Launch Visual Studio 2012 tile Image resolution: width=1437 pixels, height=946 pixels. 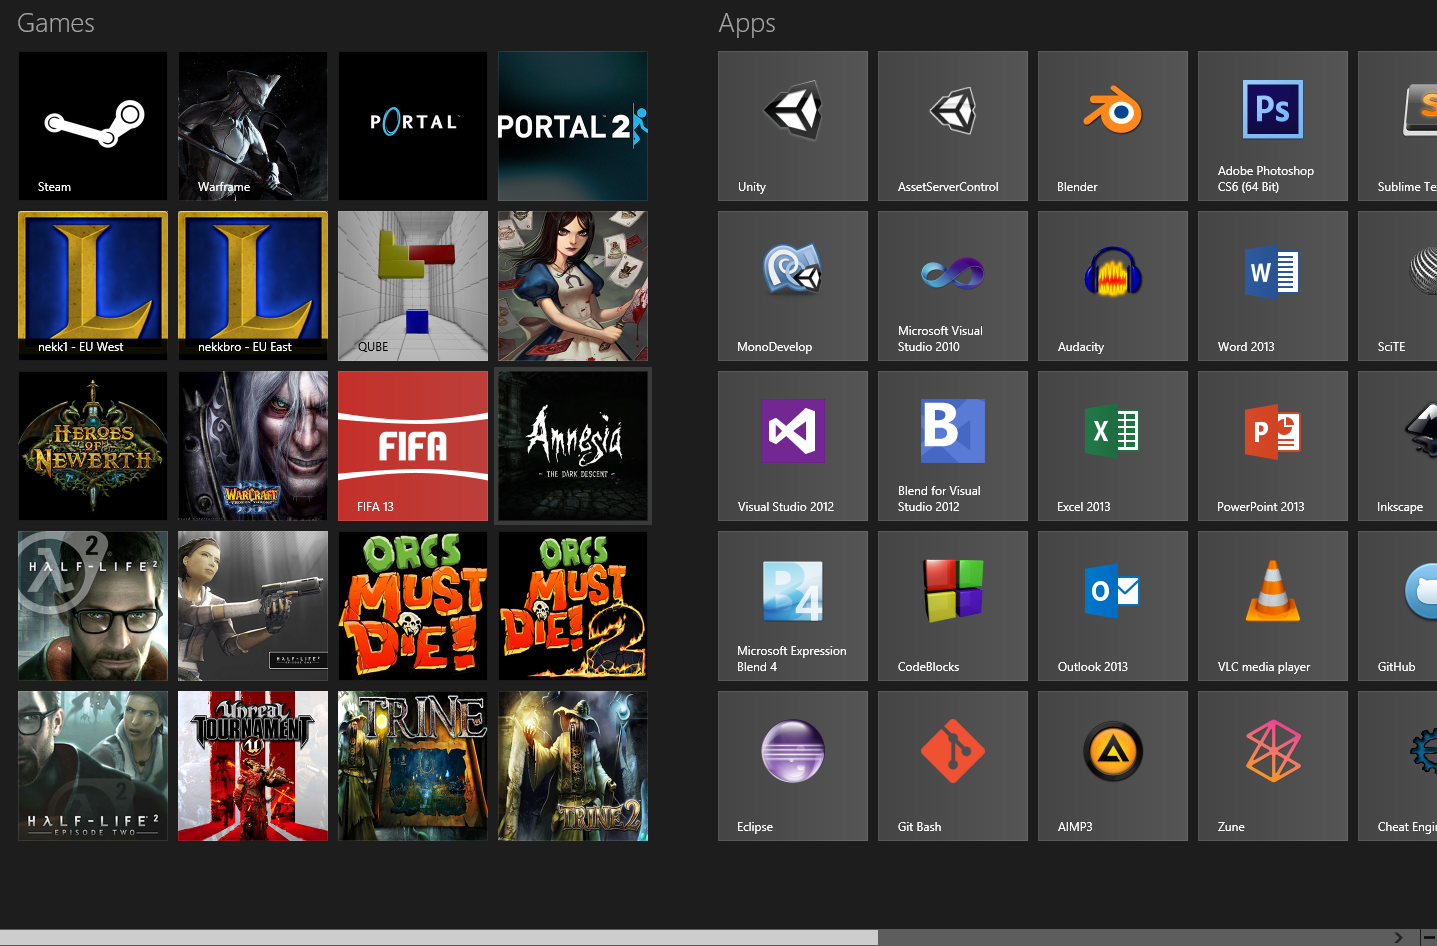click(793, 446)
